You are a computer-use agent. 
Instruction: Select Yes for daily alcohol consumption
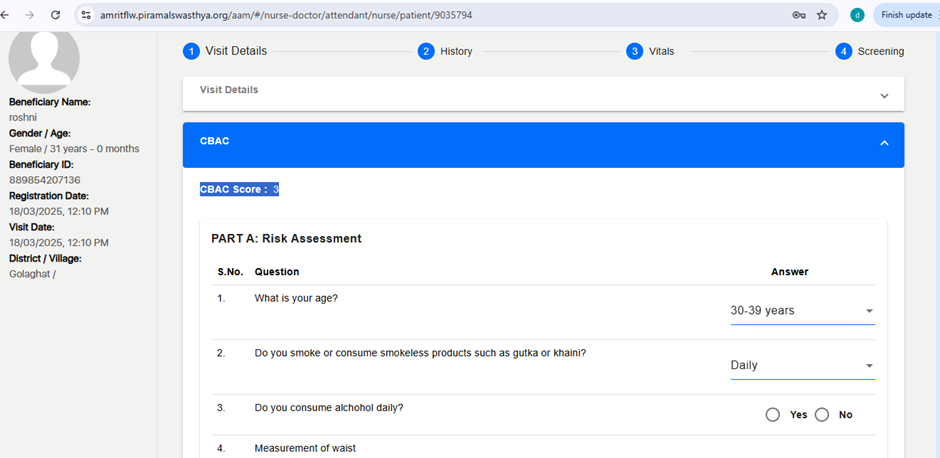pyautogui.click(x=773, y=415)
